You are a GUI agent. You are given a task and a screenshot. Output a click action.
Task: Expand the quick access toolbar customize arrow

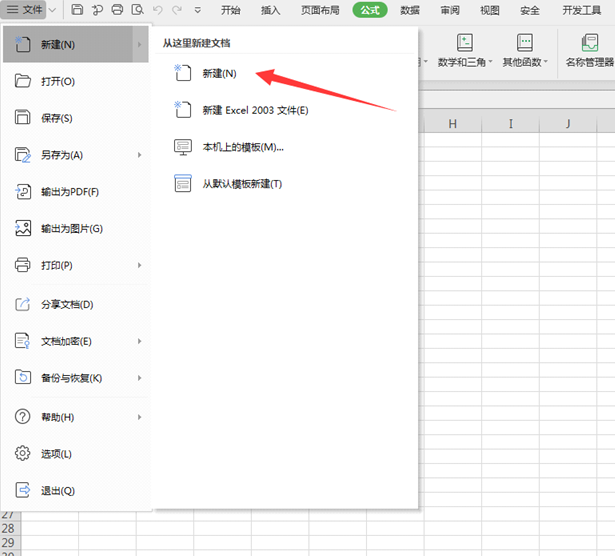198,10
